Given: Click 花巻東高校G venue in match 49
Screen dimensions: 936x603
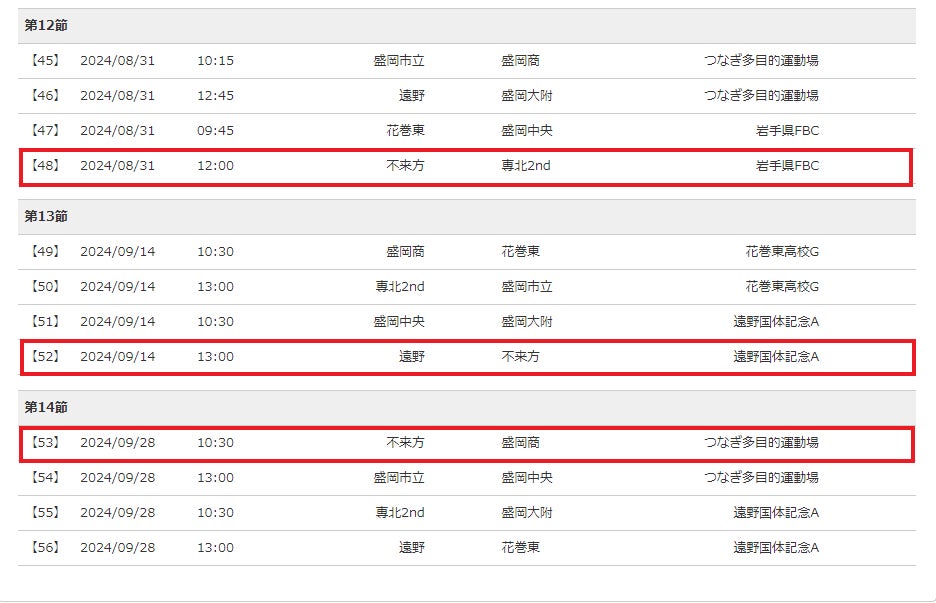Looking at the screenshot, I should [x=781, y=251].
